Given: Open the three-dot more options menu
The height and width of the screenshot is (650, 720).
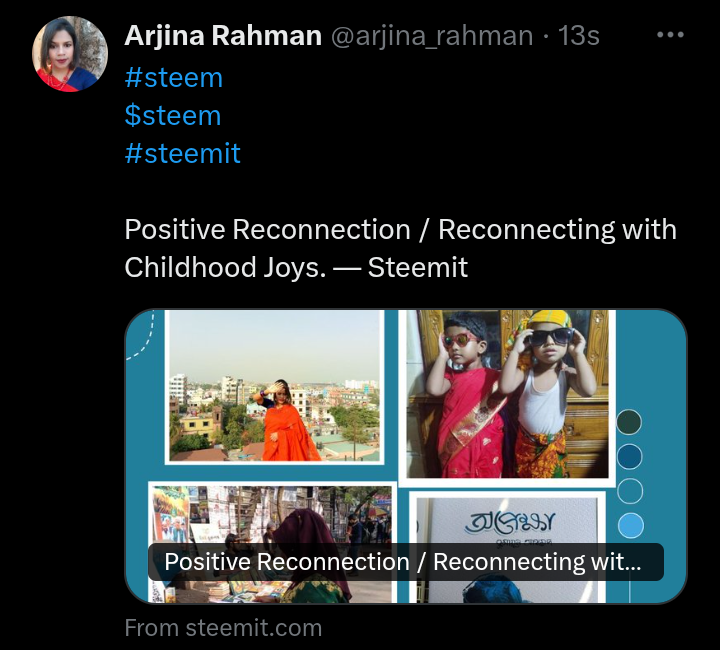Looking at the screenshot, I should click(x=670, y=35).
